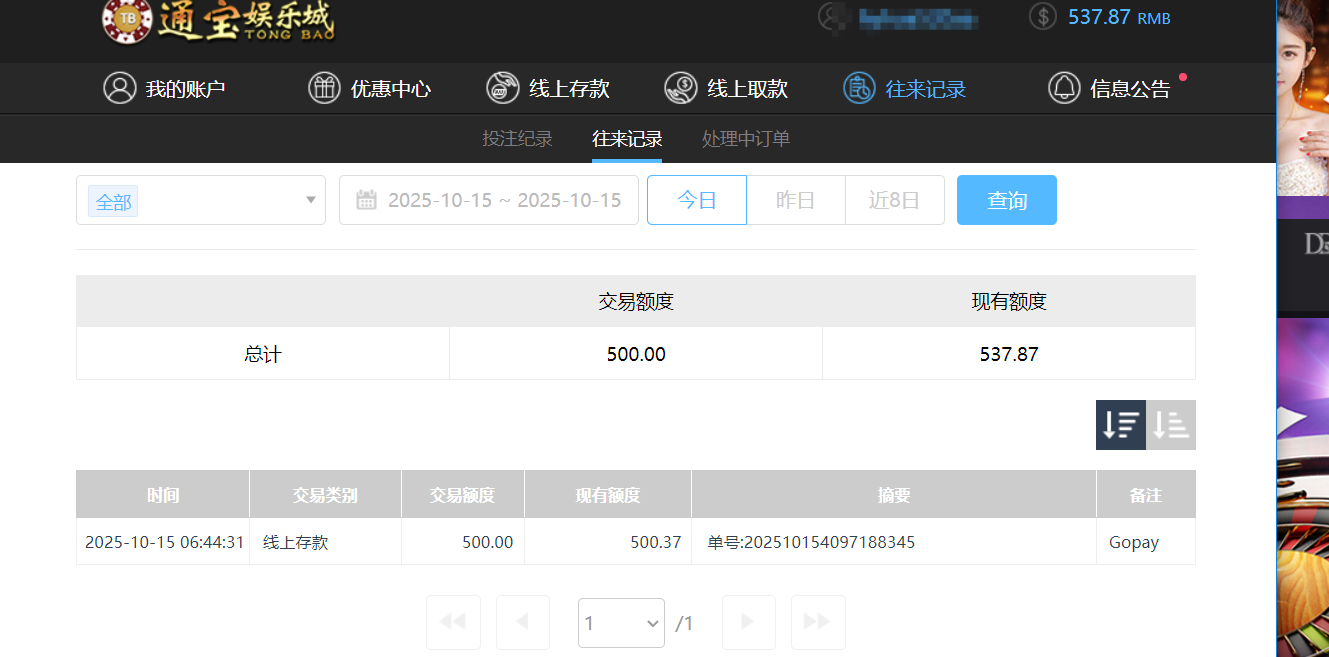Switch to the 处理中订单 tab
Screen dimensions: 1329x657
745,139
